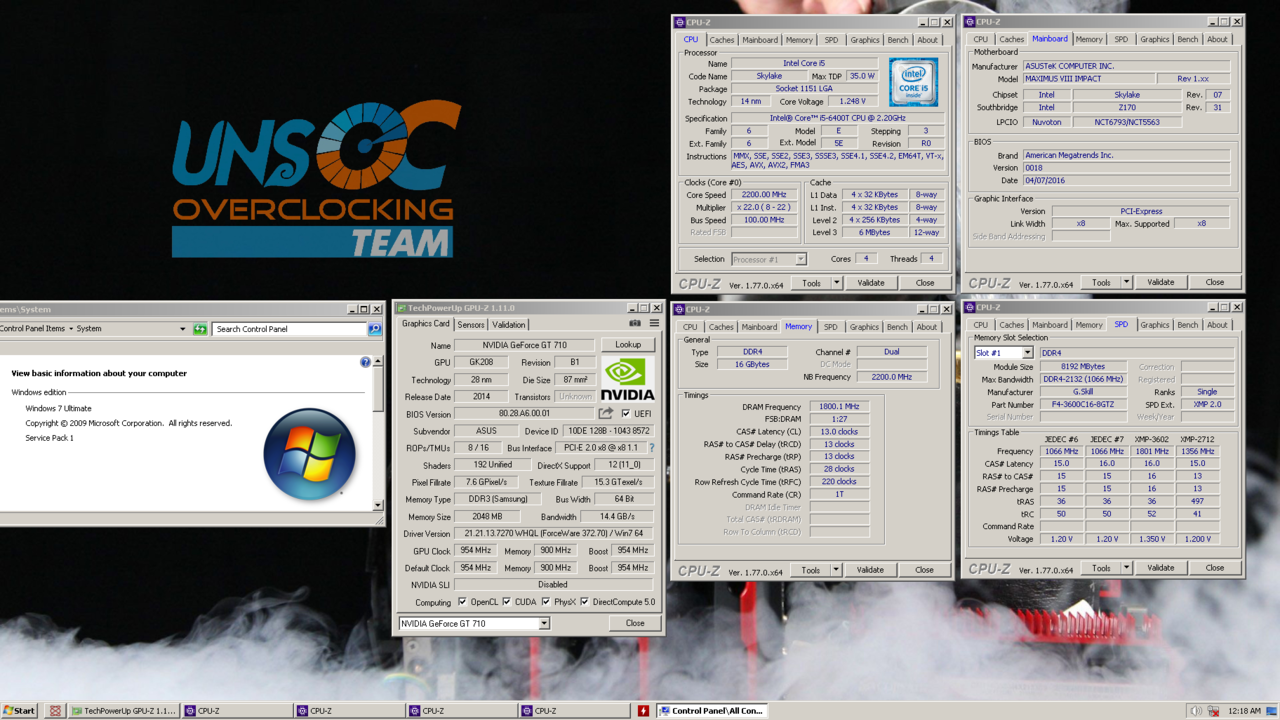1280x720 pixels.
Task: Open About tab in CPU-Z SPD window
Action: (x=1217, y=325)
